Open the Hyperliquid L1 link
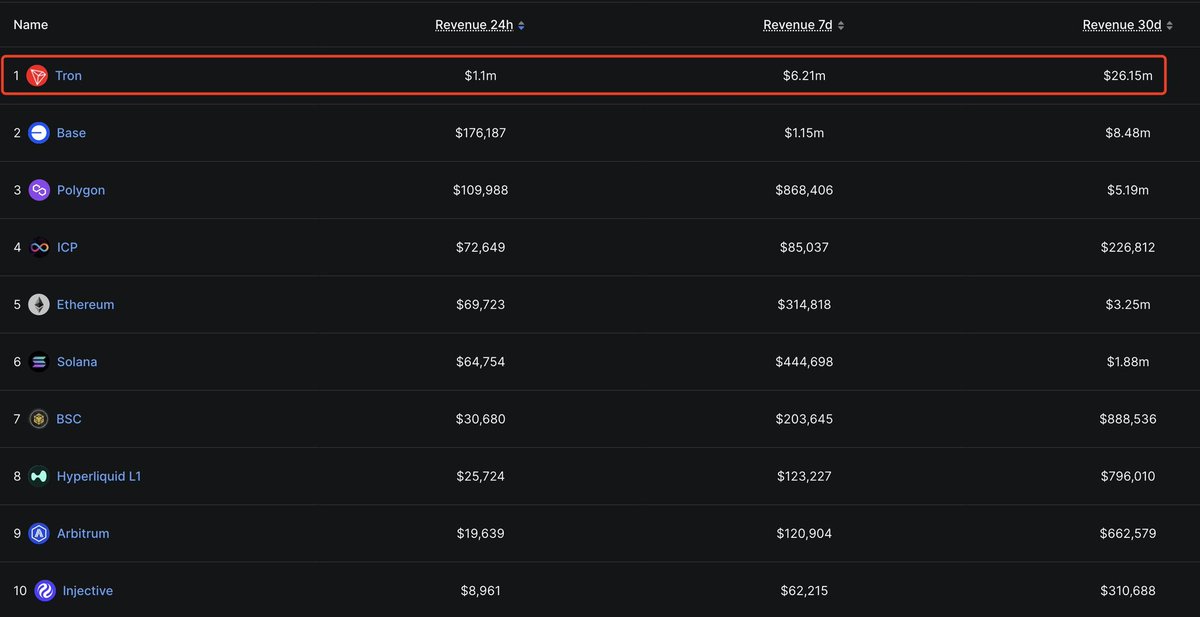The width and height of the screenshot is (1200, 617). pyautogui.click(x=99, y=477)
